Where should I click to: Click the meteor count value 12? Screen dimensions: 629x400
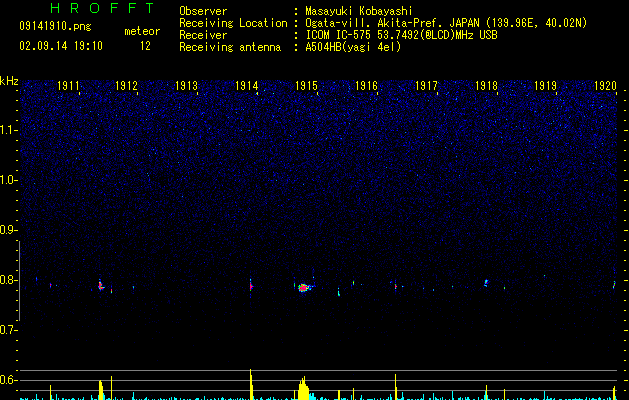point(145,46)
